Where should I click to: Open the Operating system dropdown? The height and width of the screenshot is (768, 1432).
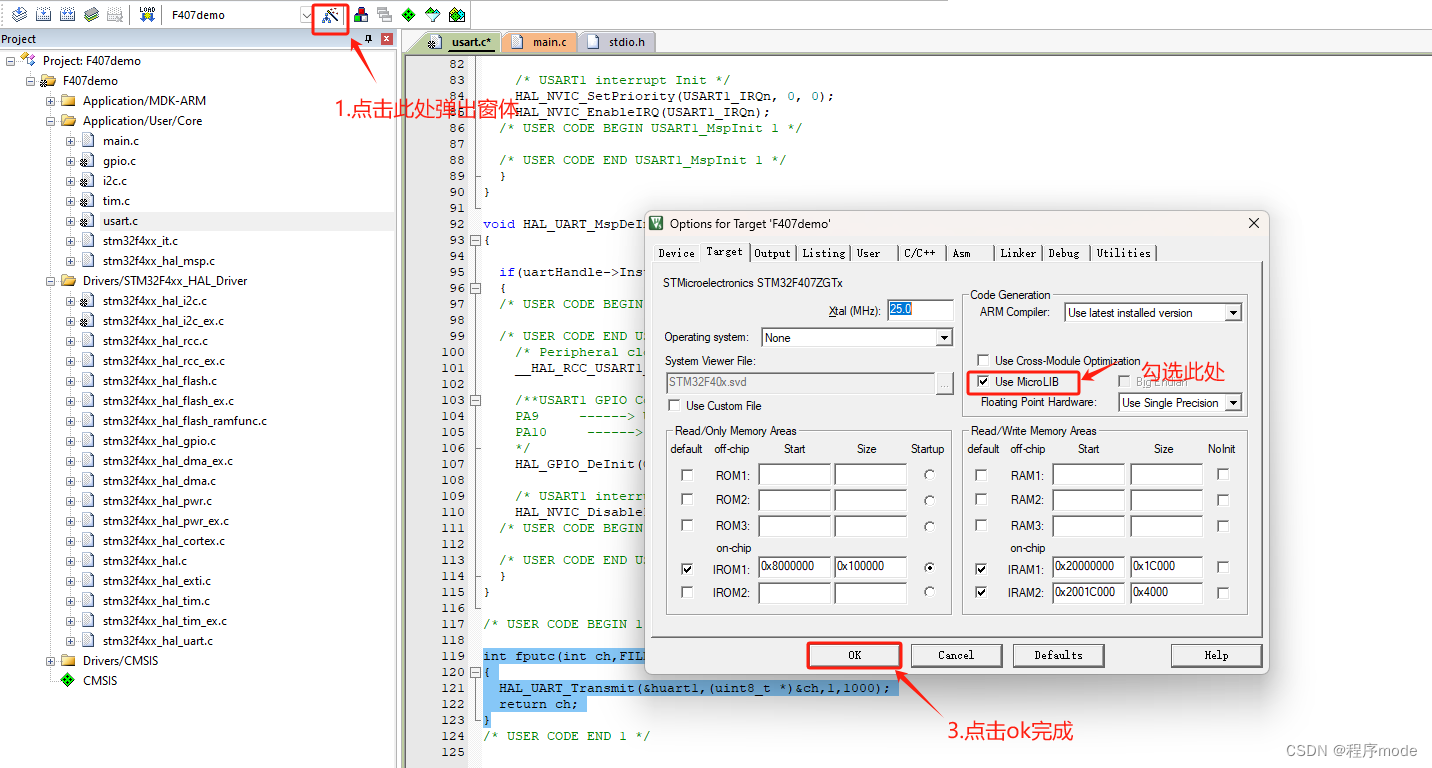[944, 338]
